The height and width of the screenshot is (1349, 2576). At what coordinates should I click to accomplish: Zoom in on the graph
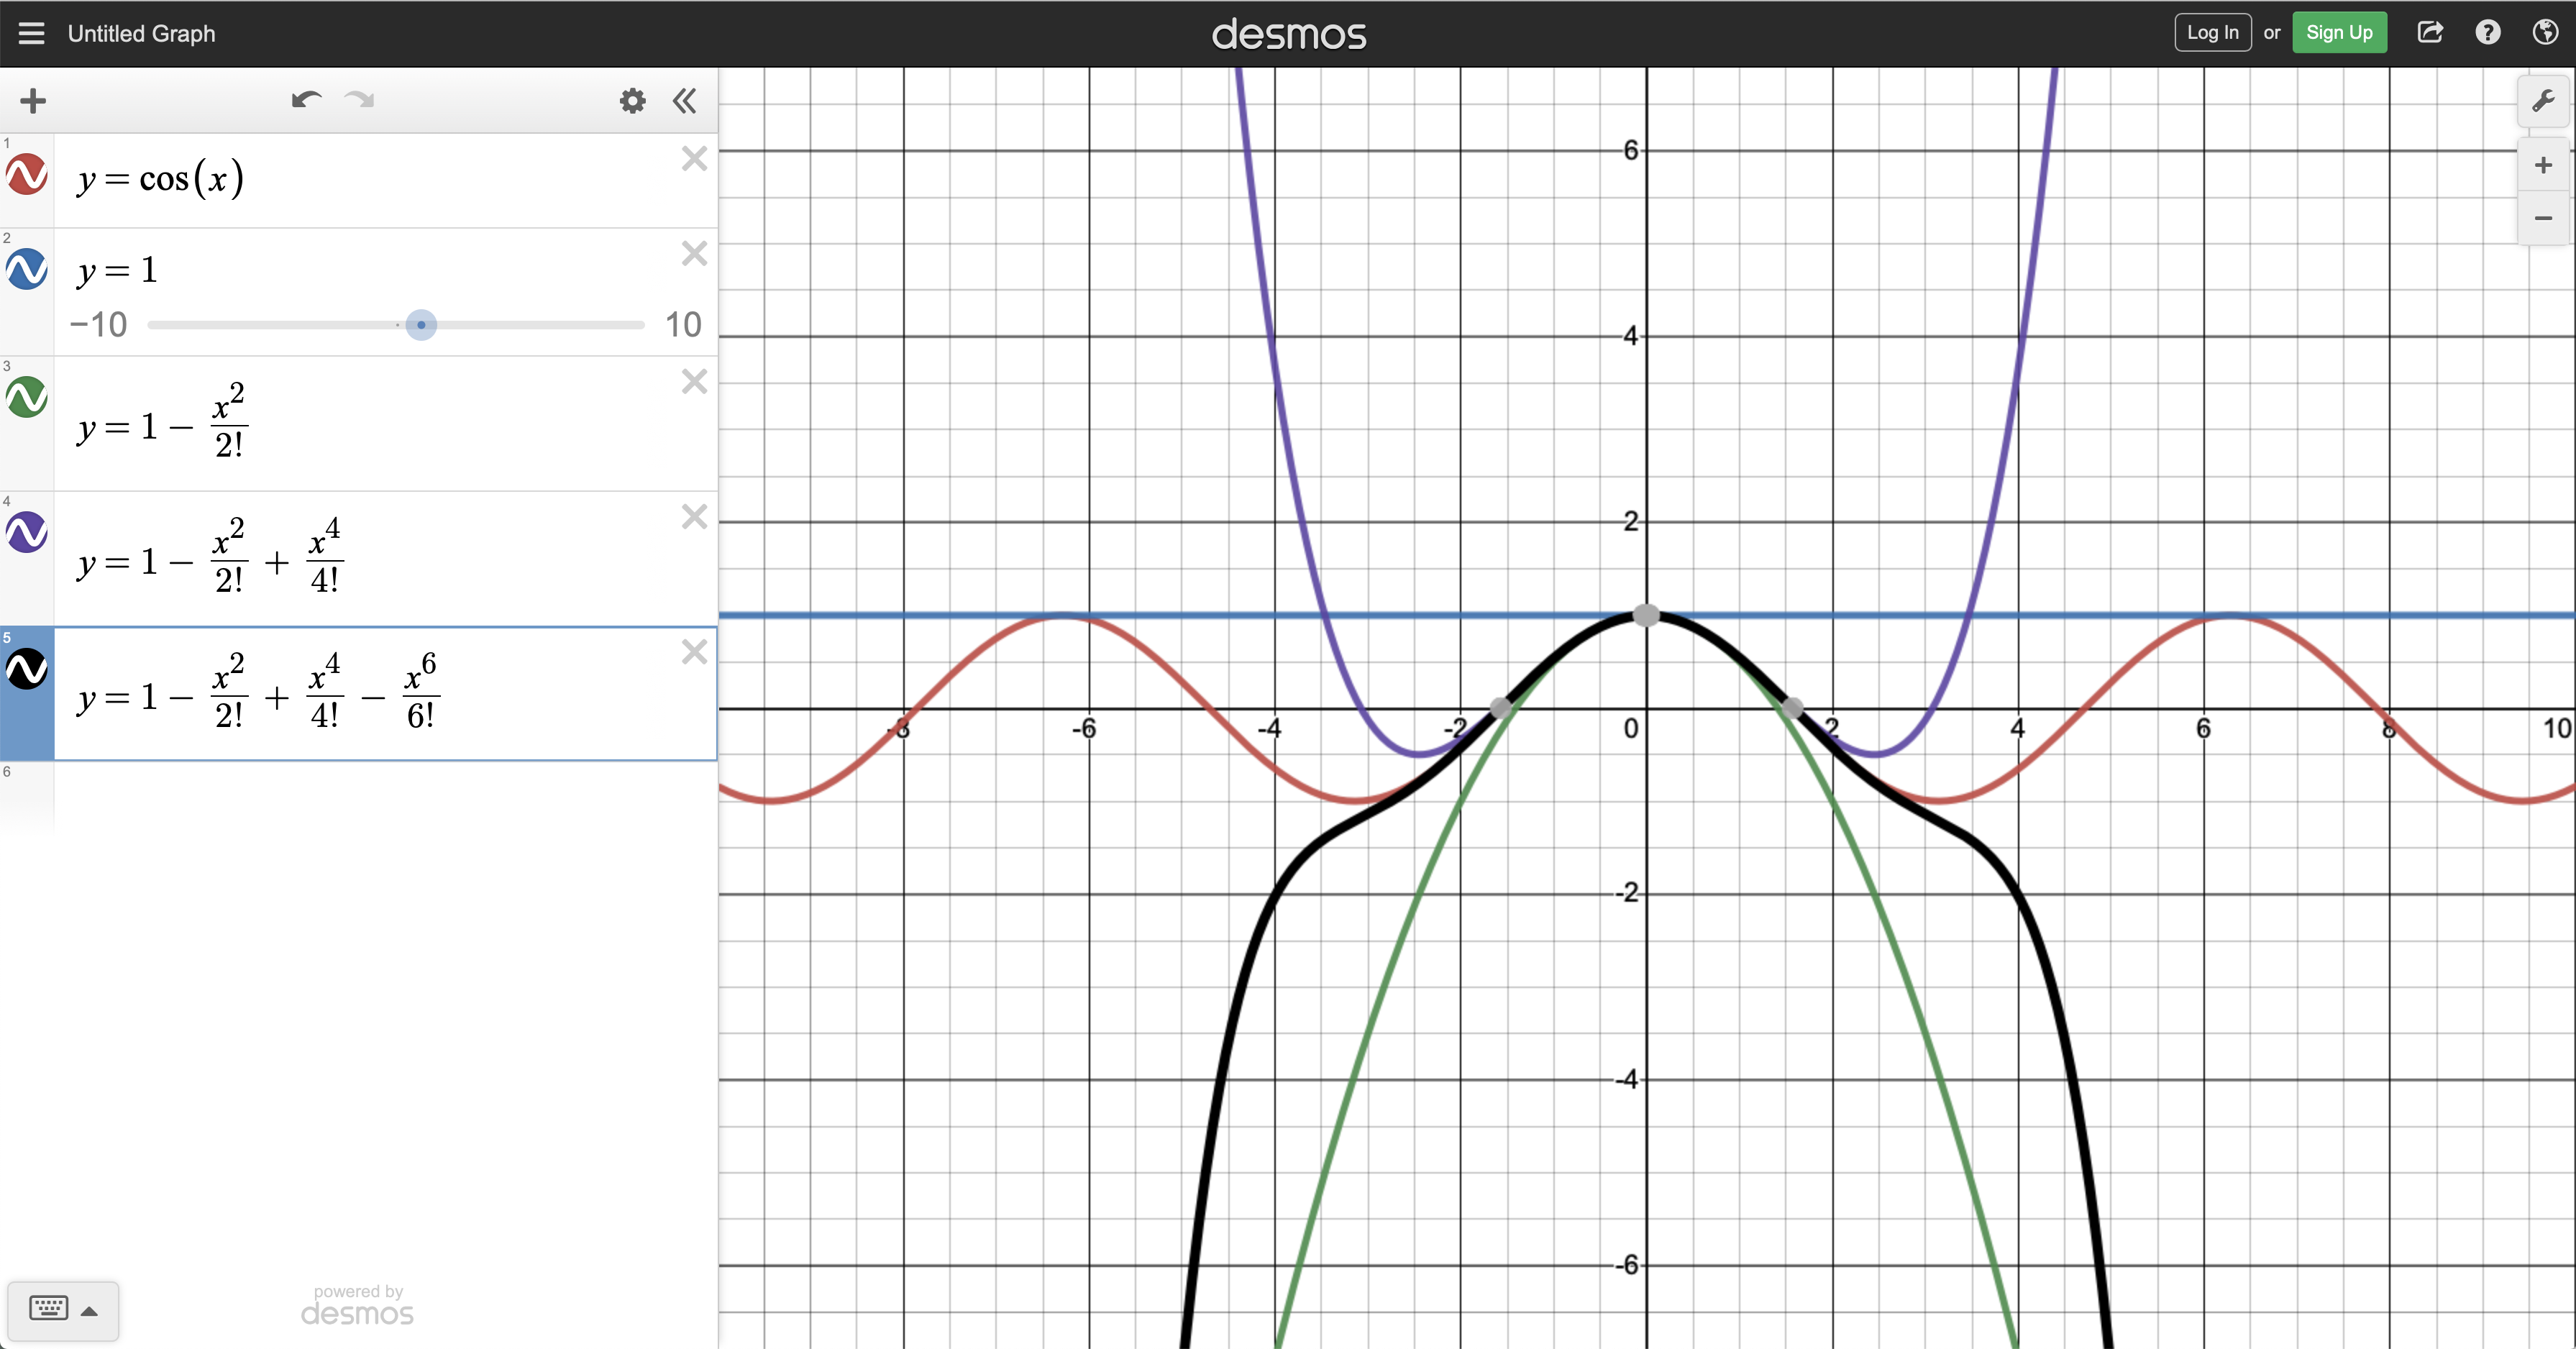[2542, 165]
